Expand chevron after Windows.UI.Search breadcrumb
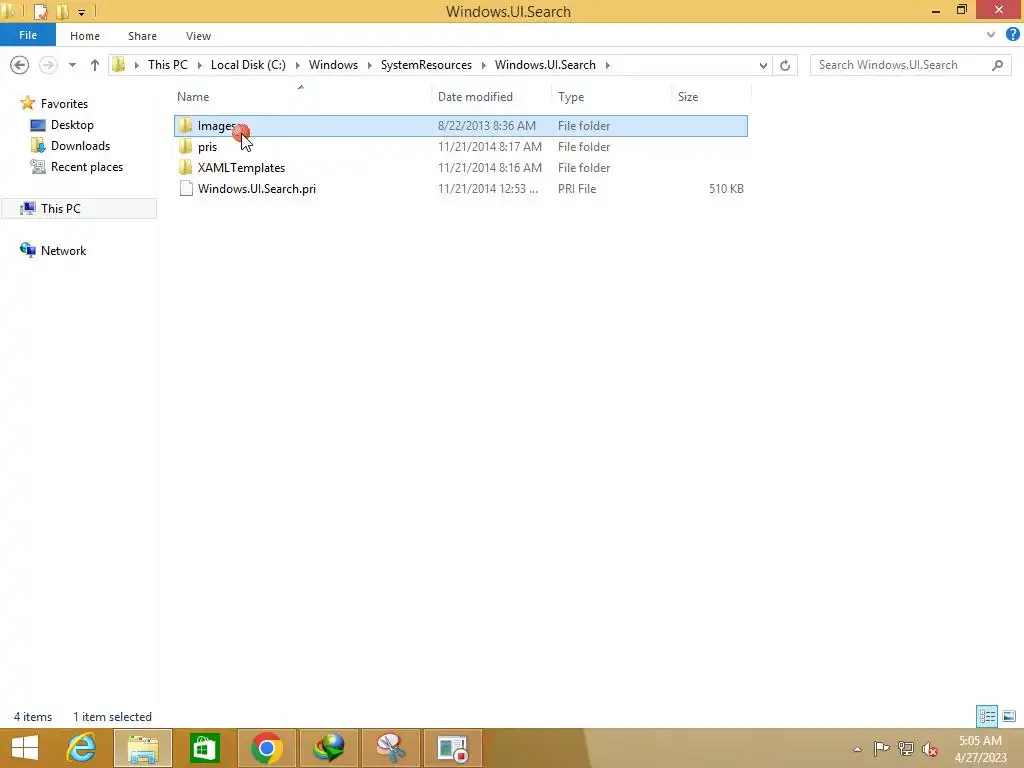 click(607, 65)
